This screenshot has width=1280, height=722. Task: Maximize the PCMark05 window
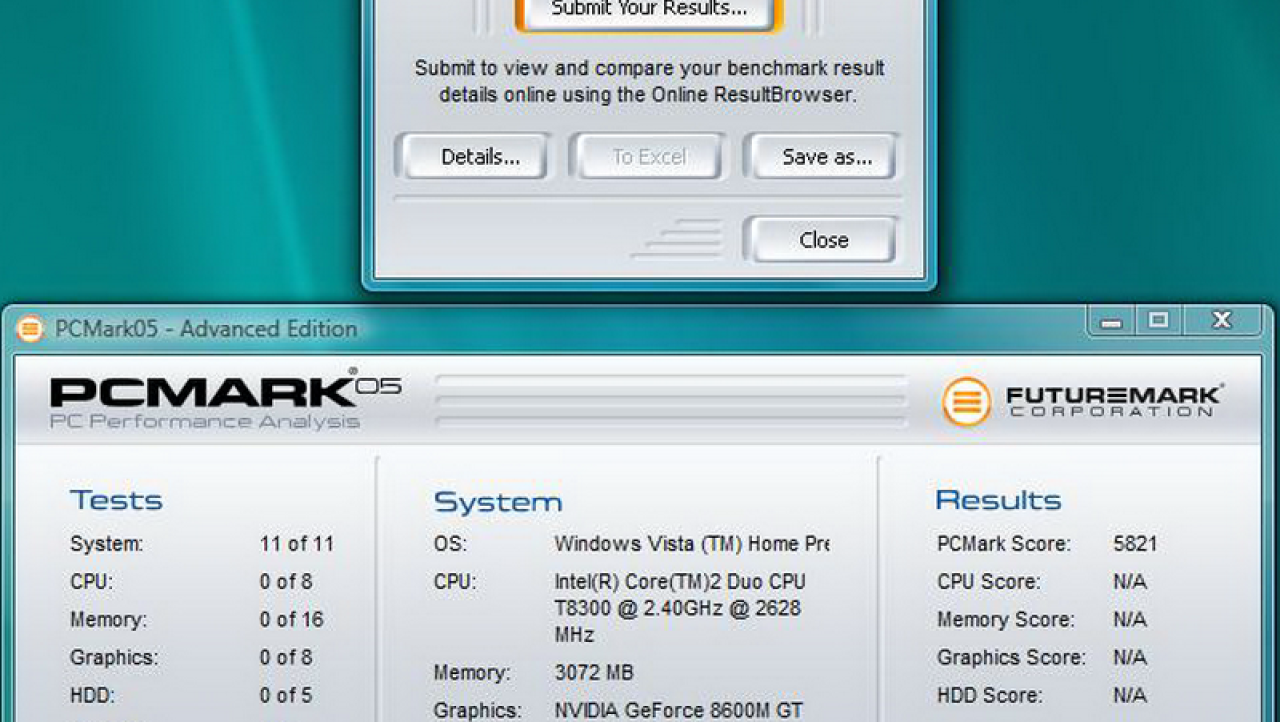(x=1158, y=321)
